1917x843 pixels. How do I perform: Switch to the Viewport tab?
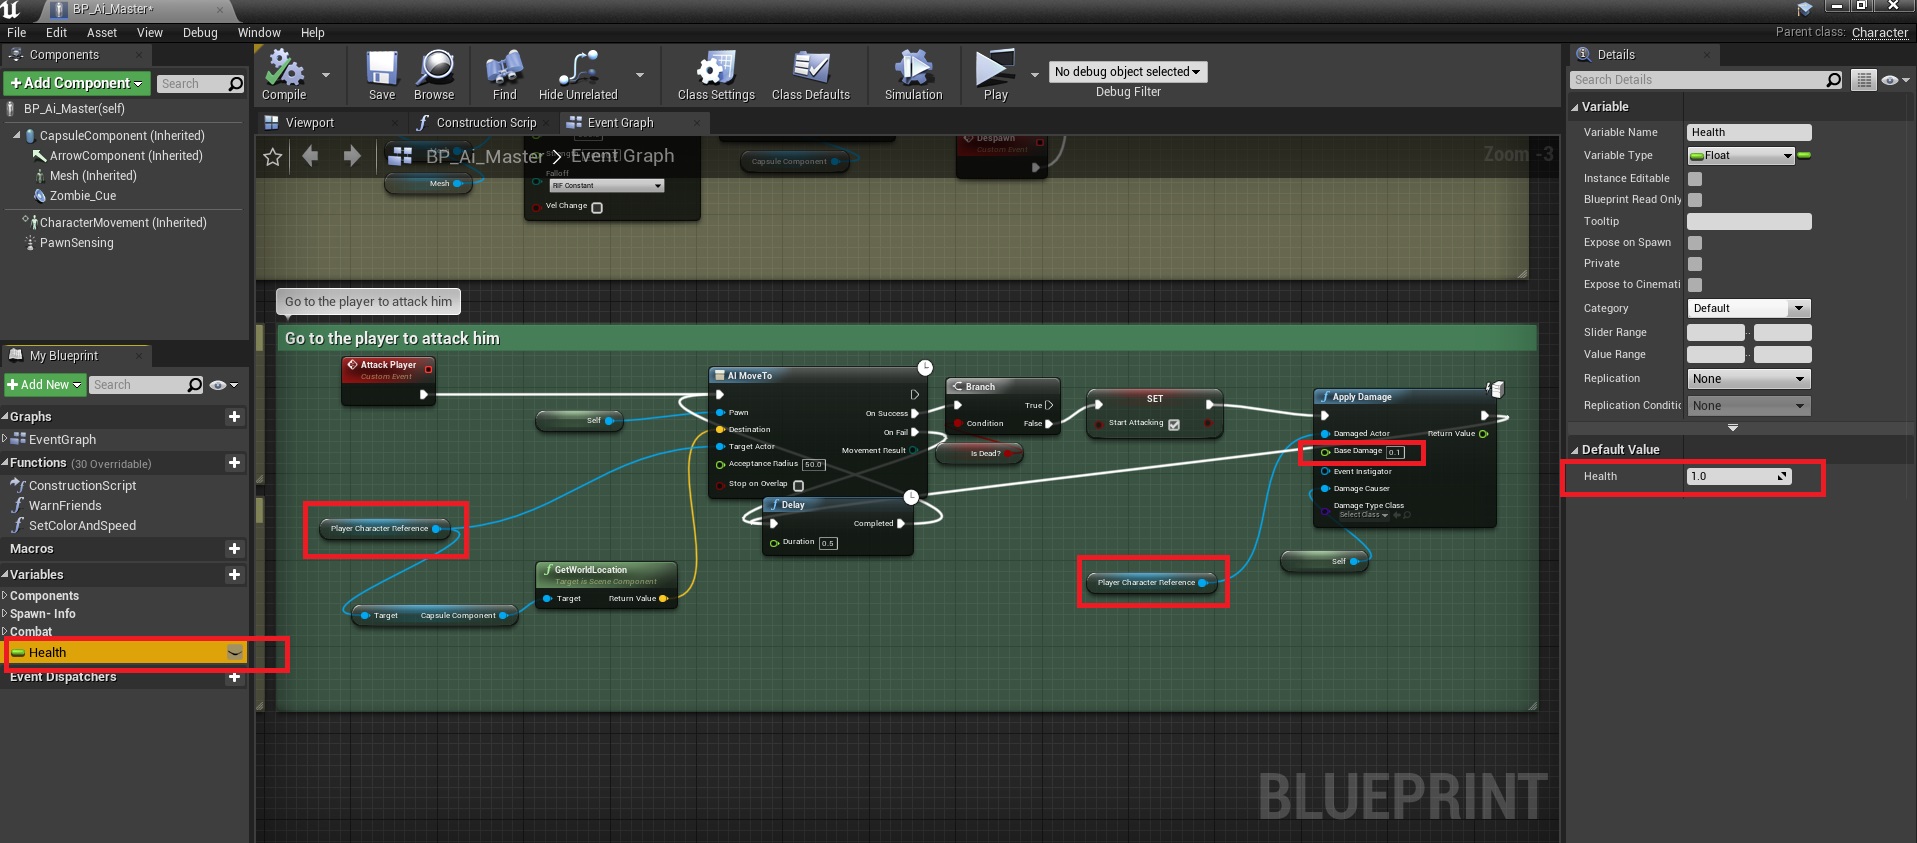coord(309,123)
